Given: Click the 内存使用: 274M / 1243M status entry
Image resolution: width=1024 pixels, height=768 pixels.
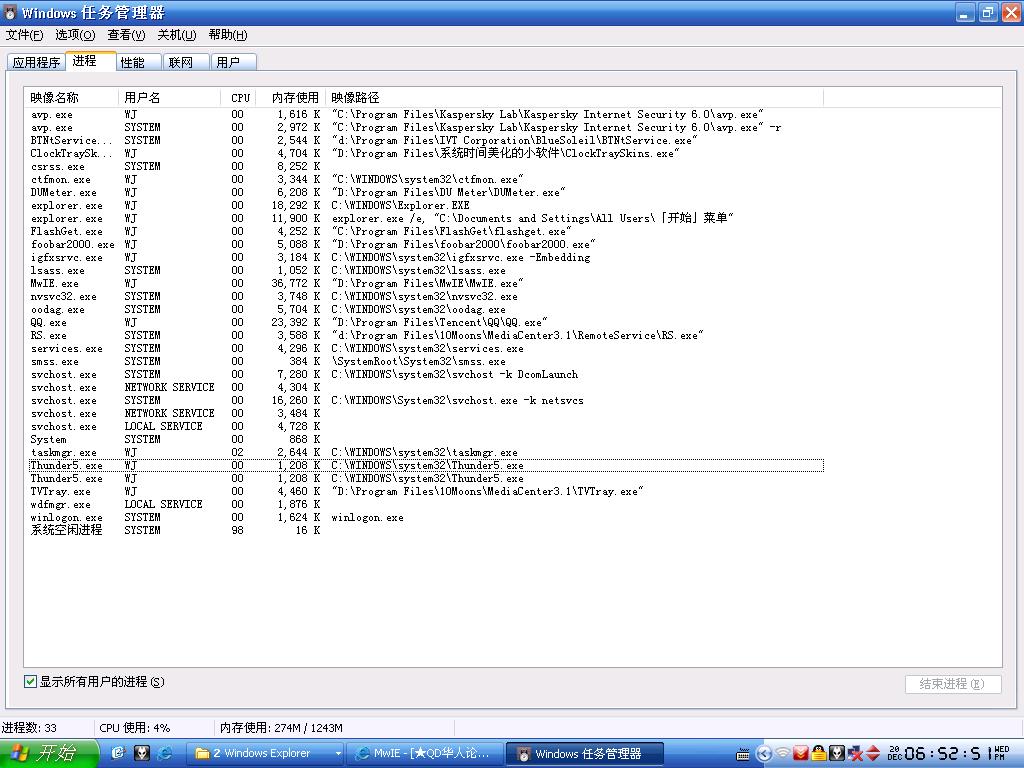Looking at the screenshot, I should click(x=281, y=728).
